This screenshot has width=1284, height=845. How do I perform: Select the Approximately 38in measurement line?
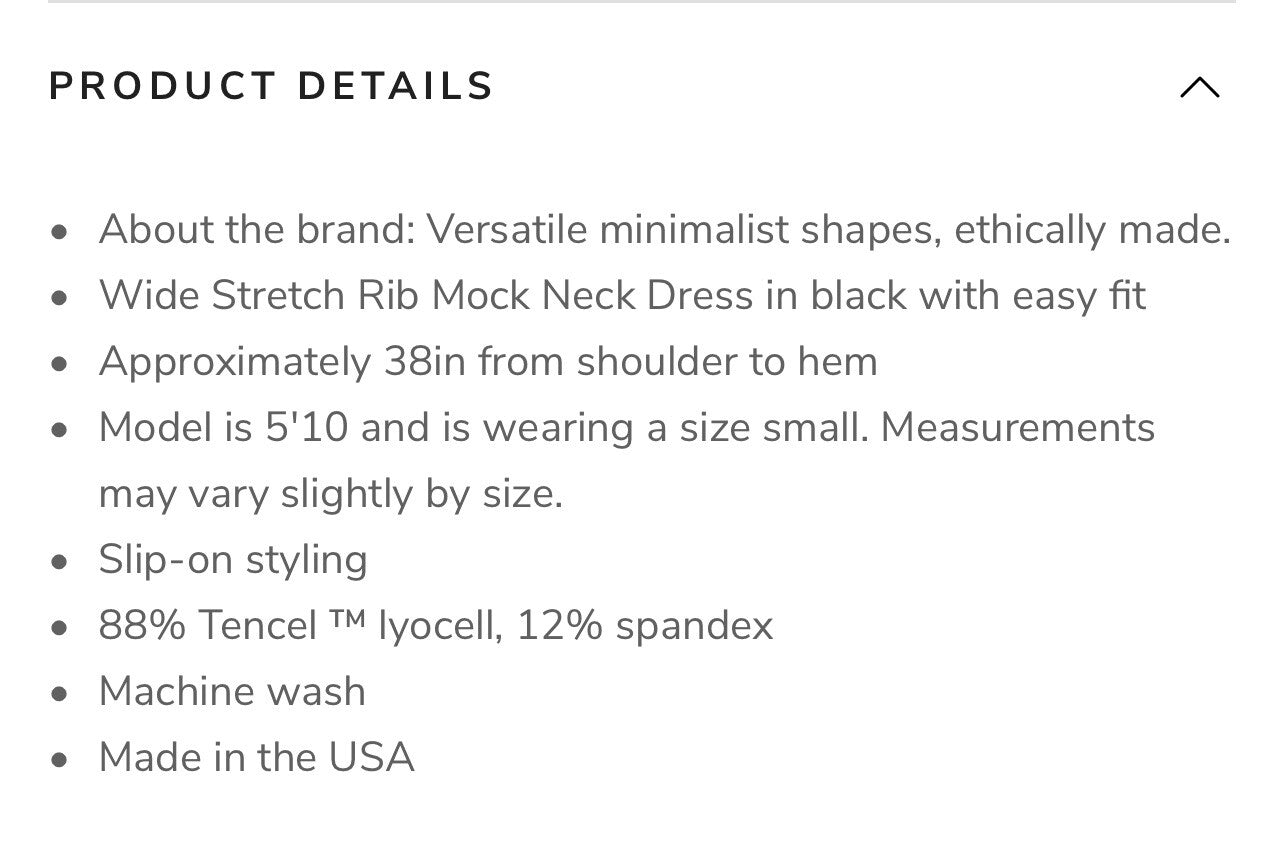point(487,361)
